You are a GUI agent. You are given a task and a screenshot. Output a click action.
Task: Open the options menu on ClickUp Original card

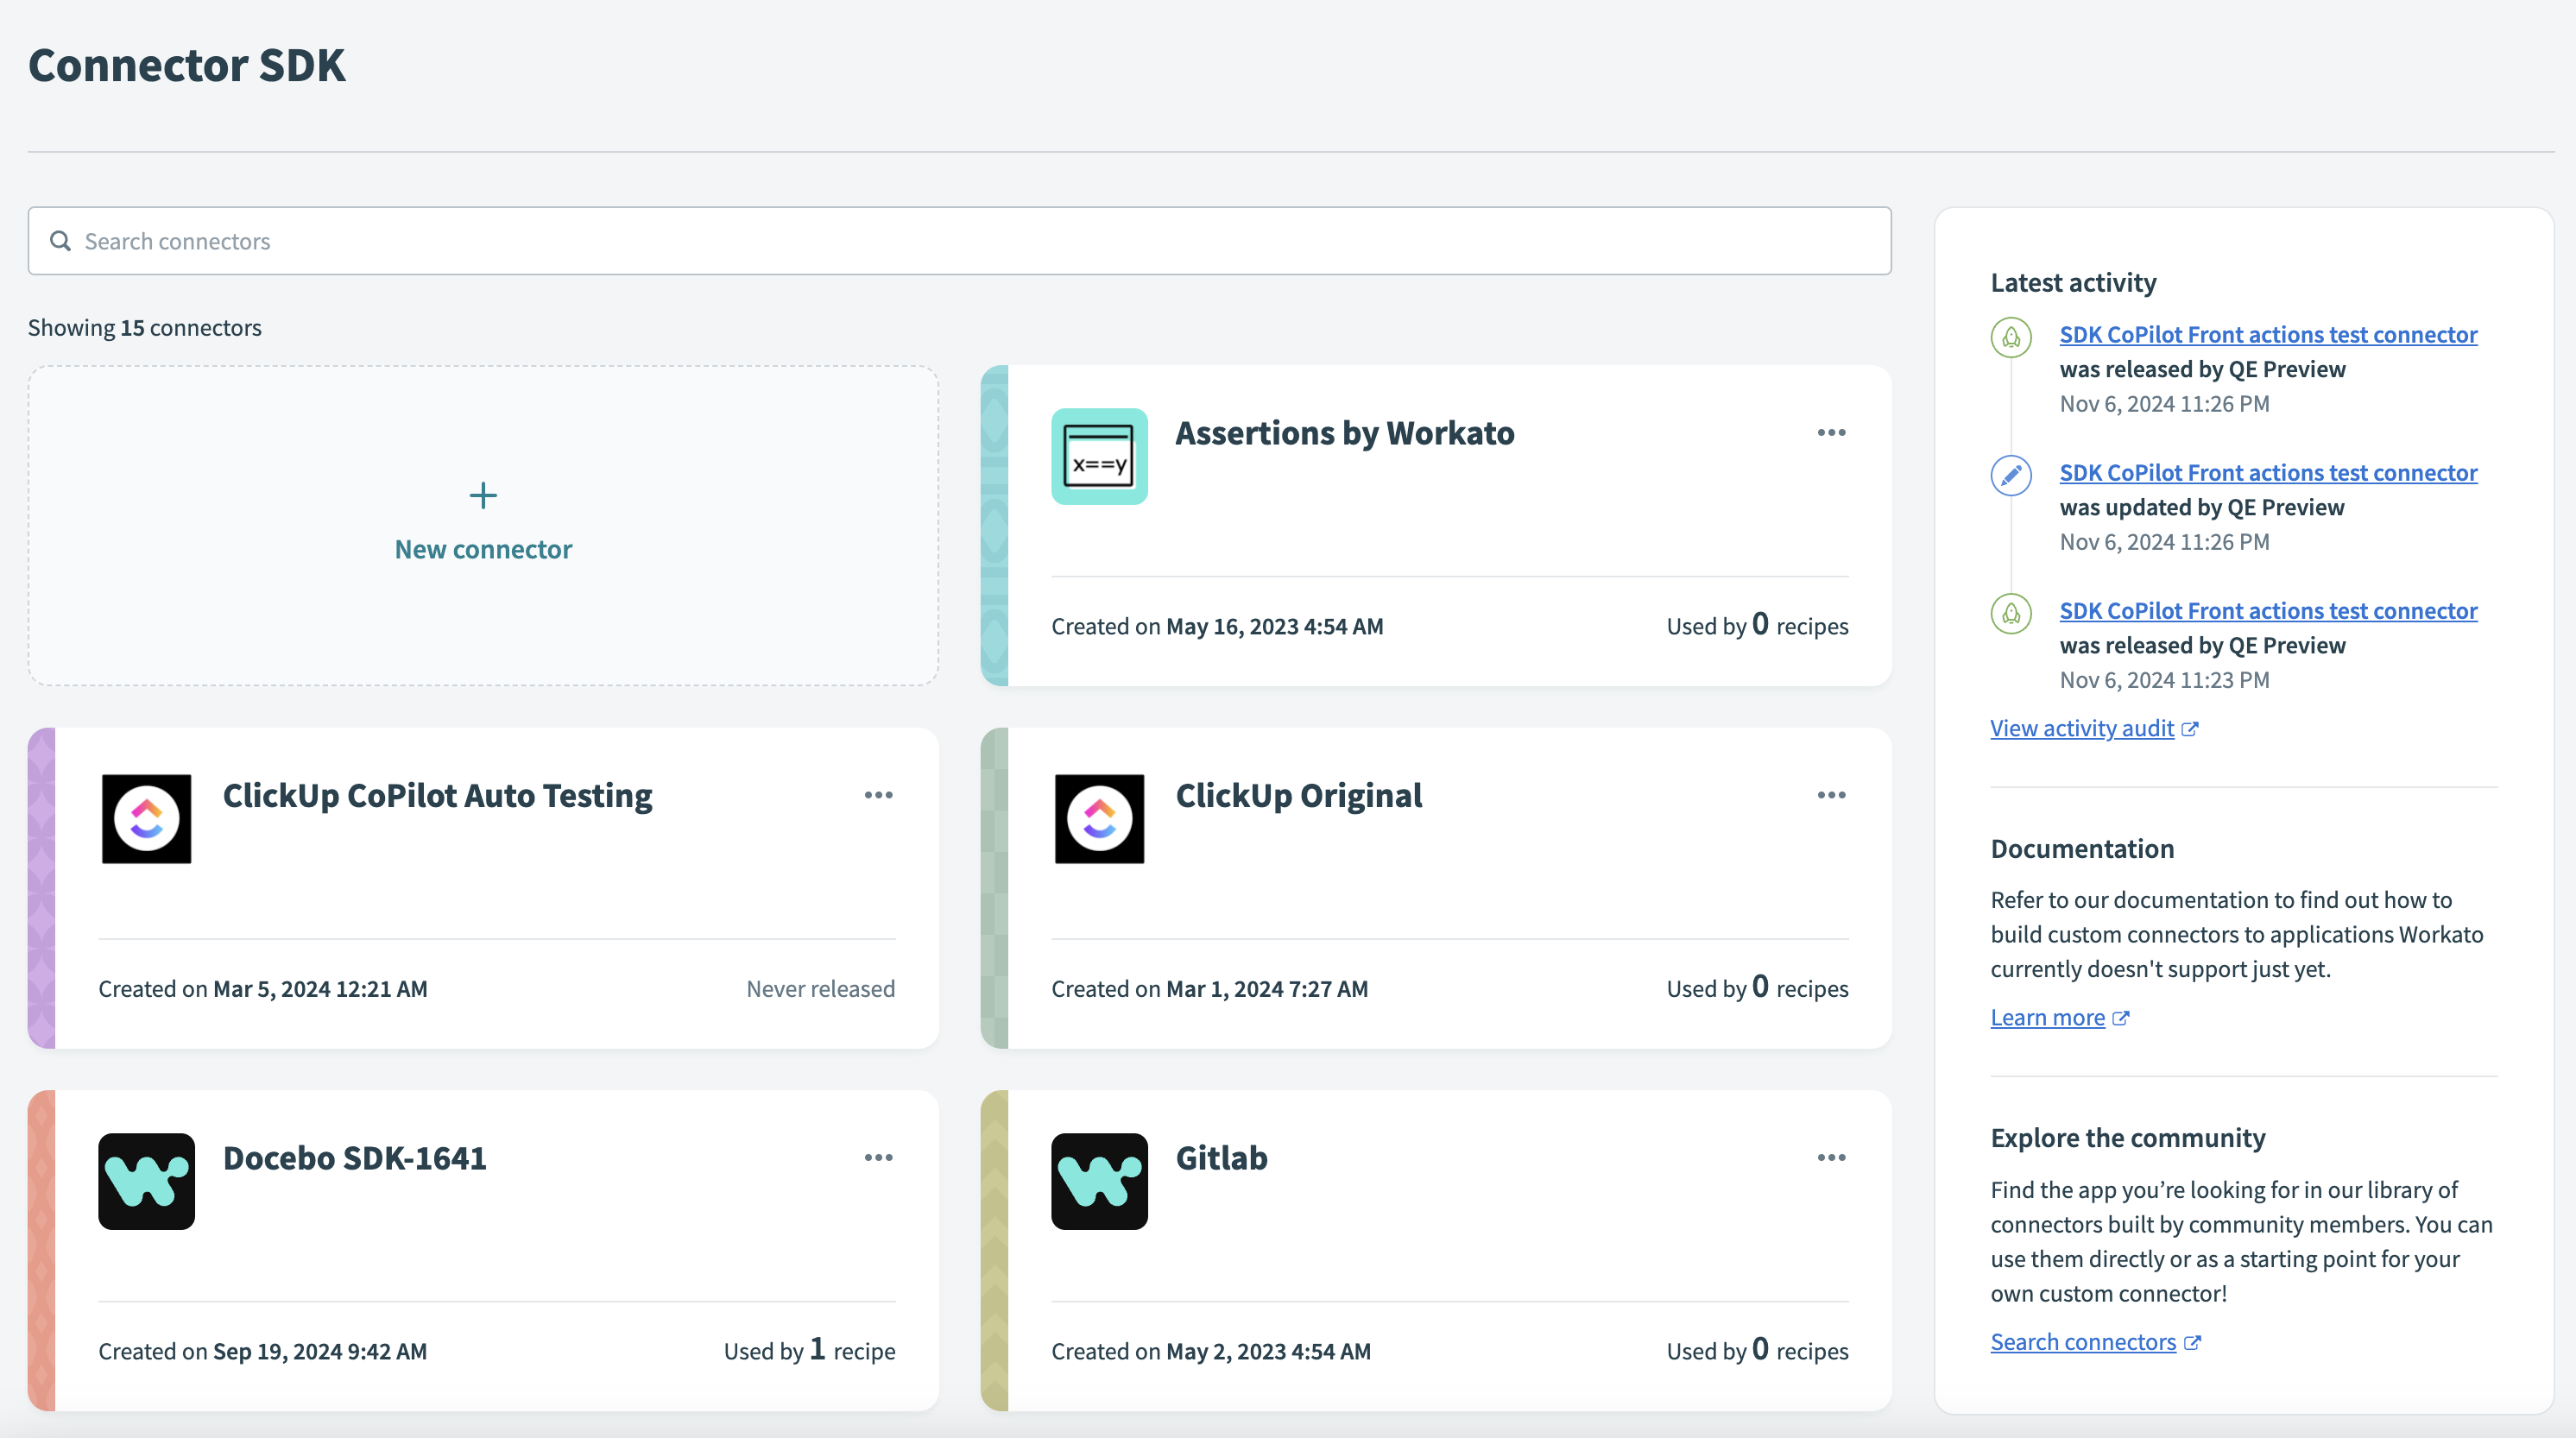tap(1830, 794)
